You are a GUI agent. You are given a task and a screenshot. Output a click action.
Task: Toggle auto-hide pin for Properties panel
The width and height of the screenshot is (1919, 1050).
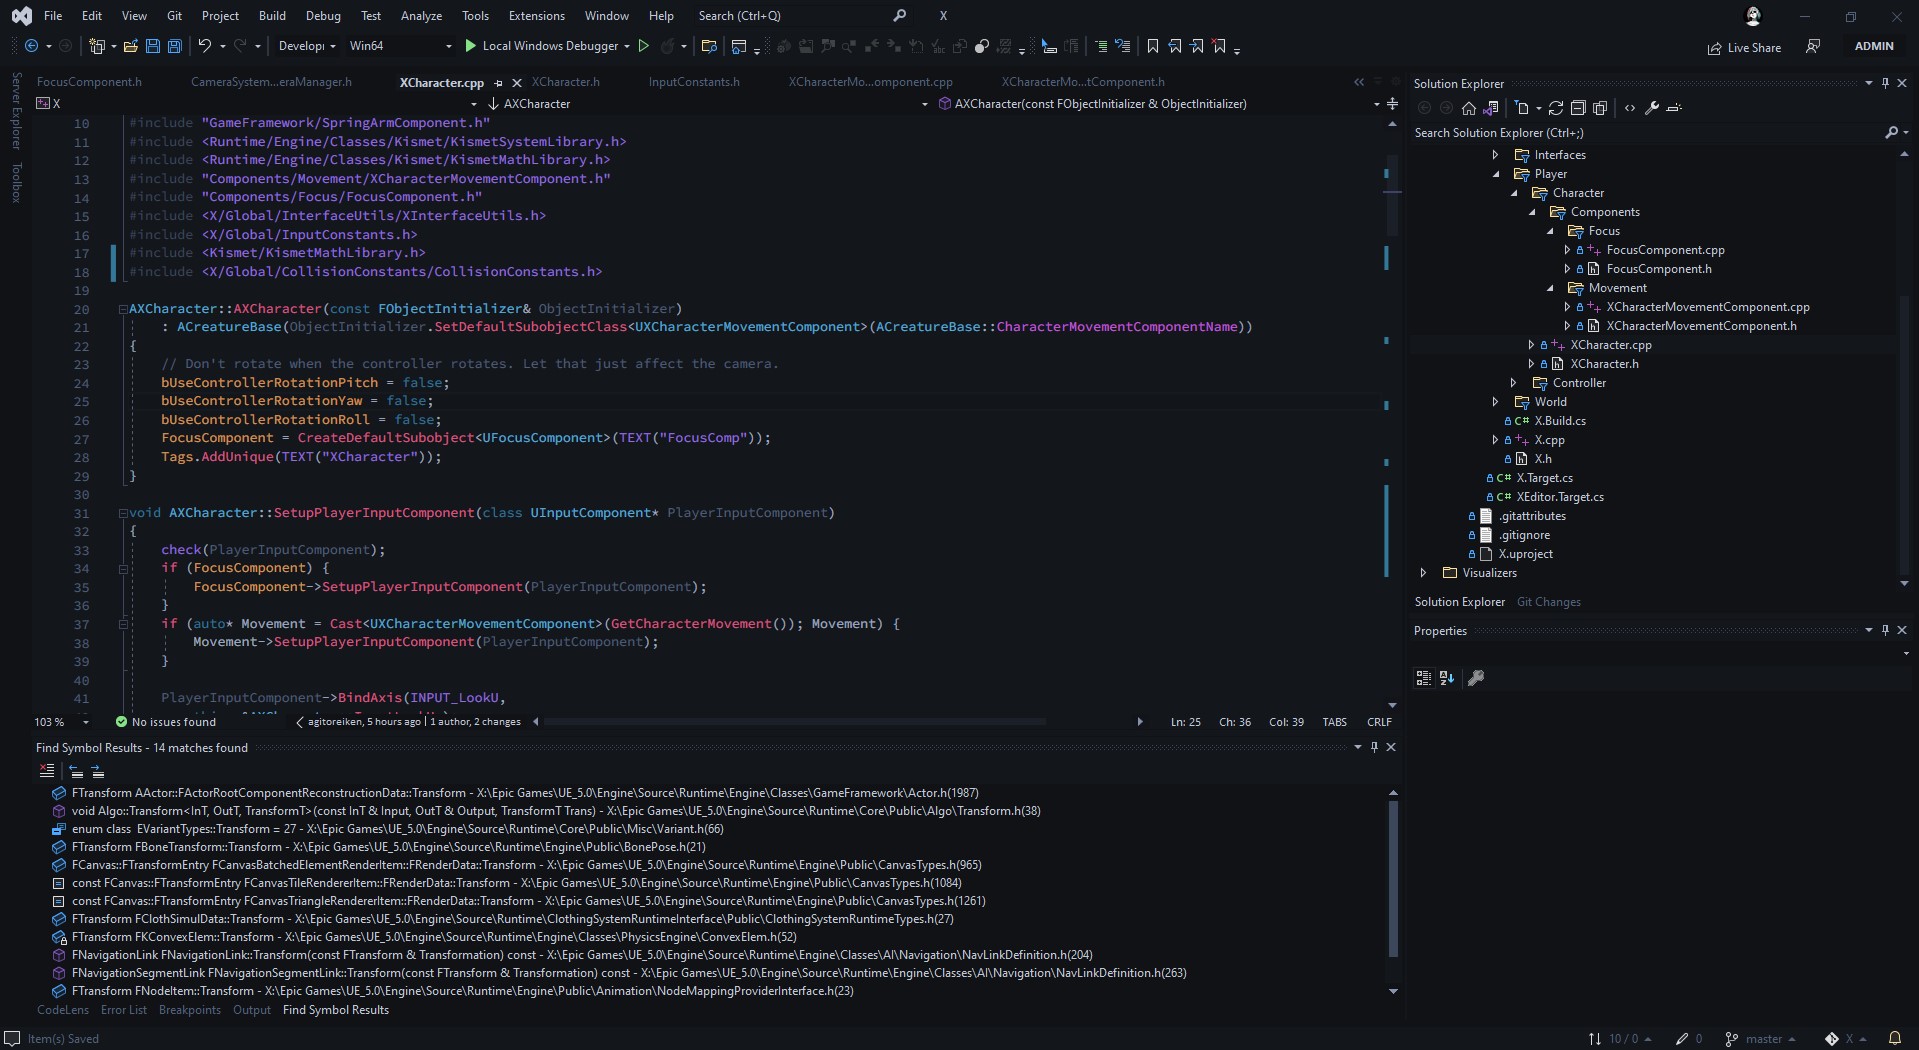tap(1885, 631)
